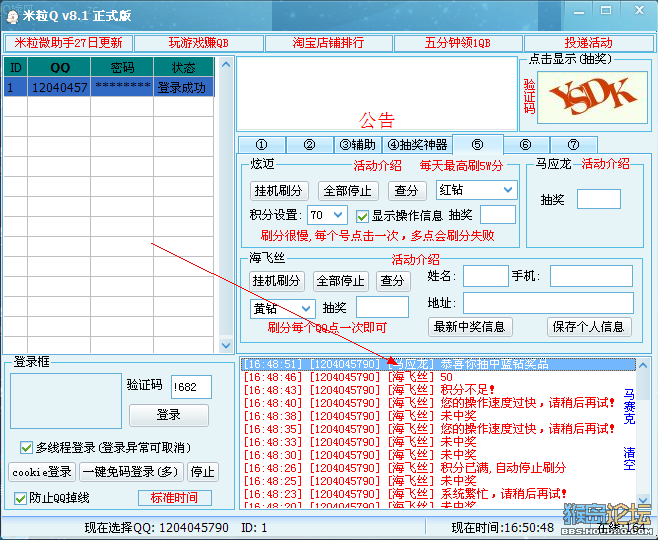The width and height of the screenshot is (658, 540).
Task: Focus the 验证码 input field showing !682
Action: [x=191, y=387]
